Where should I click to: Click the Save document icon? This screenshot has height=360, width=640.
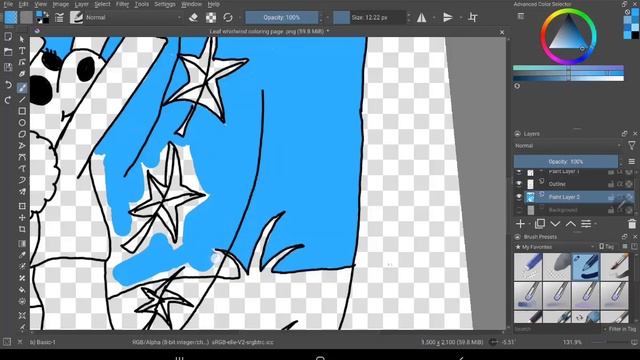click(x=8, y=67)
